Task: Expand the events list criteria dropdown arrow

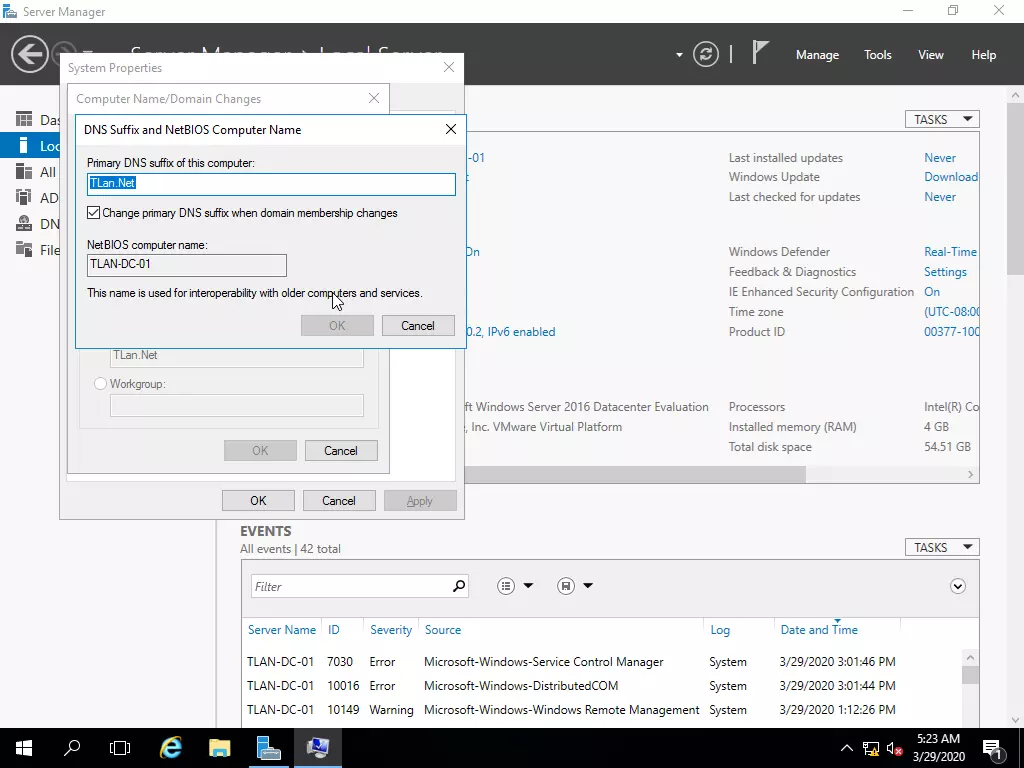Action: point(528,586)
